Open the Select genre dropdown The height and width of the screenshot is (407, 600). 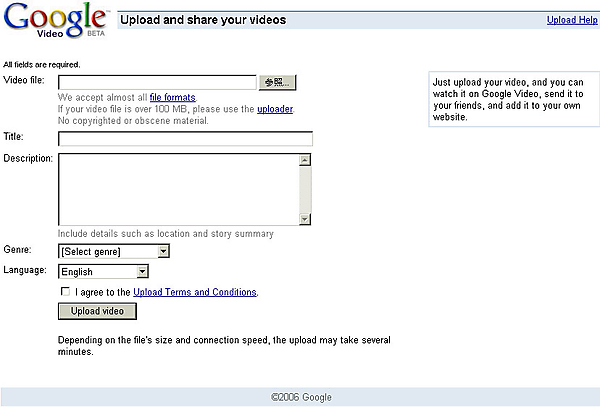click(x=114, y=251)
